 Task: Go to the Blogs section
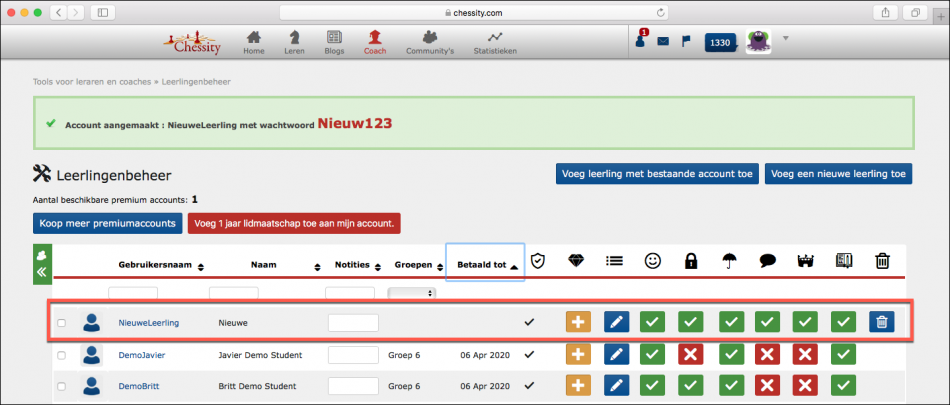(x=334, y=42)
